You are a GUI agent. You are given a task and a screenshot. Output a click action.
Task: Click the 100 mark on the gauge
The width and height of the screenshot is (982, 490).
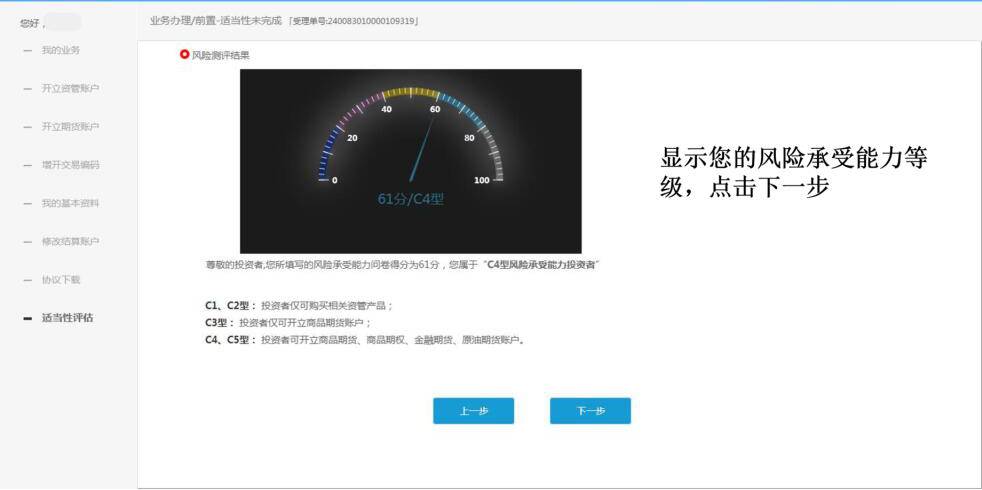click(x=482, y=180)
